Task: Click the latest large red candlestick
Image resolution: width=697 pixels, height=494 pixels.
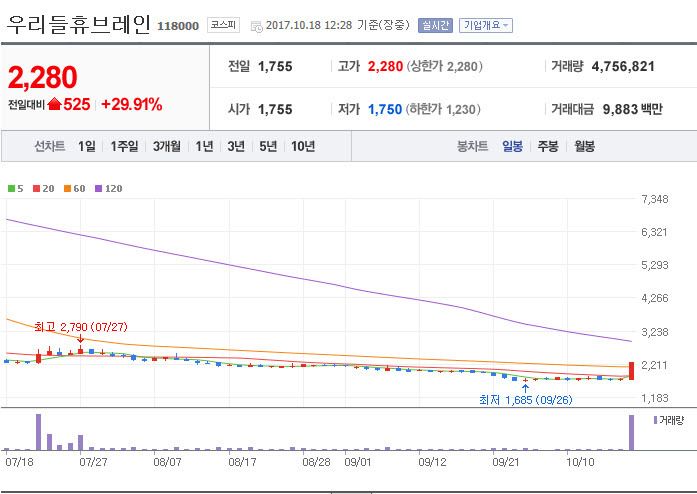Action: click(631, 371)
